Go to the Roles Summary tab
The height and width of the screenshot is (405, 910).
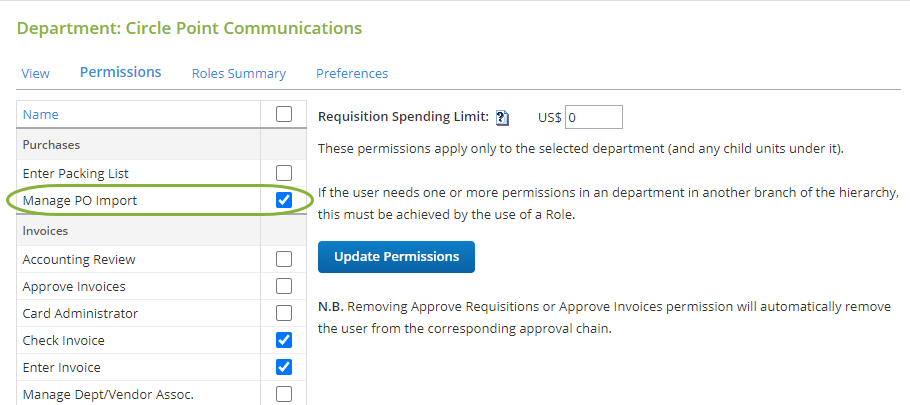coord(239,74)
